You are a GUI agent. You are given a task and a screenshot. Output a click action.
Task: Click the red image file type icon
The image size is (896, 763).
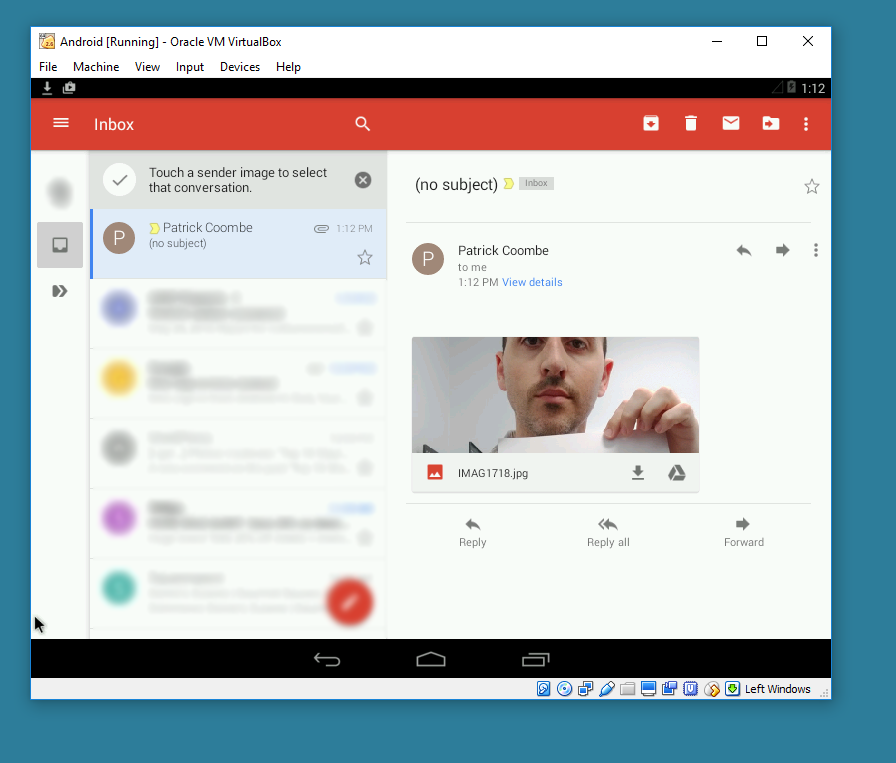coord(435,473)
